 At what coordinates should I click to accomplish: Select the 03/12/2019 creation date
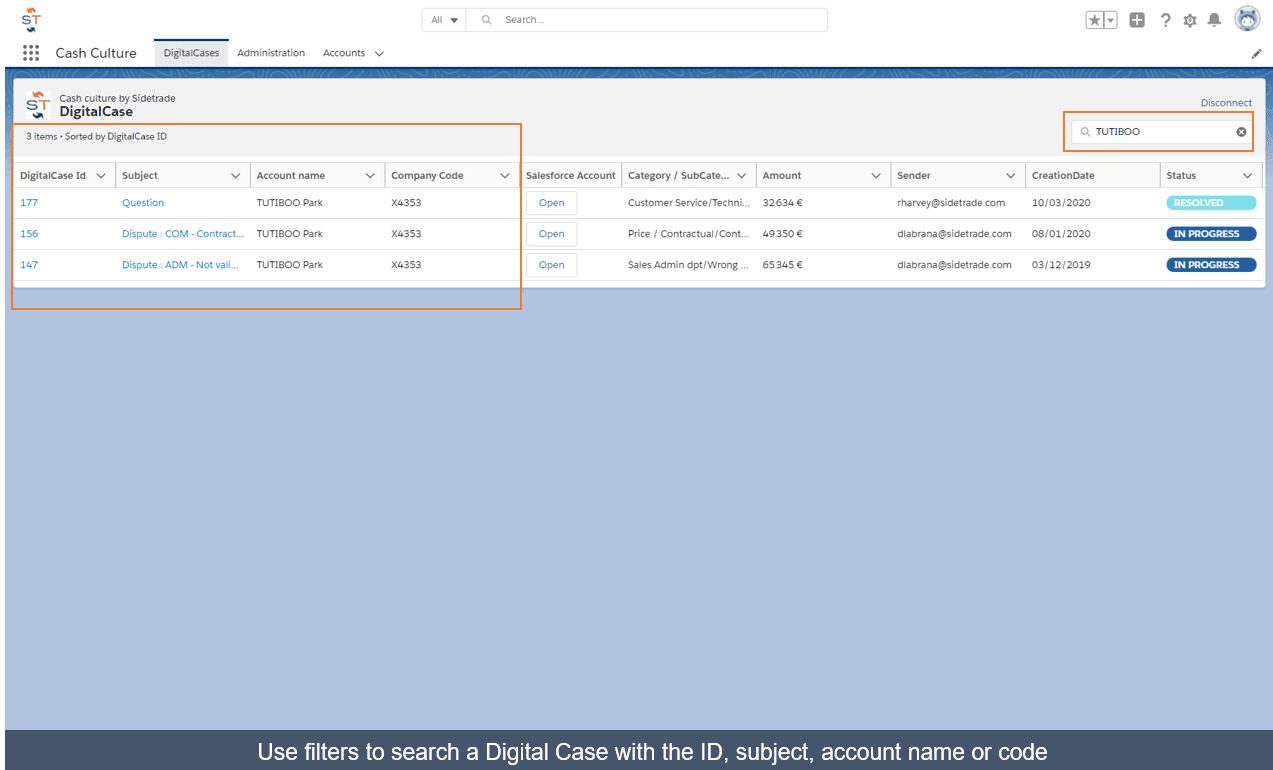coord(1061,265)
